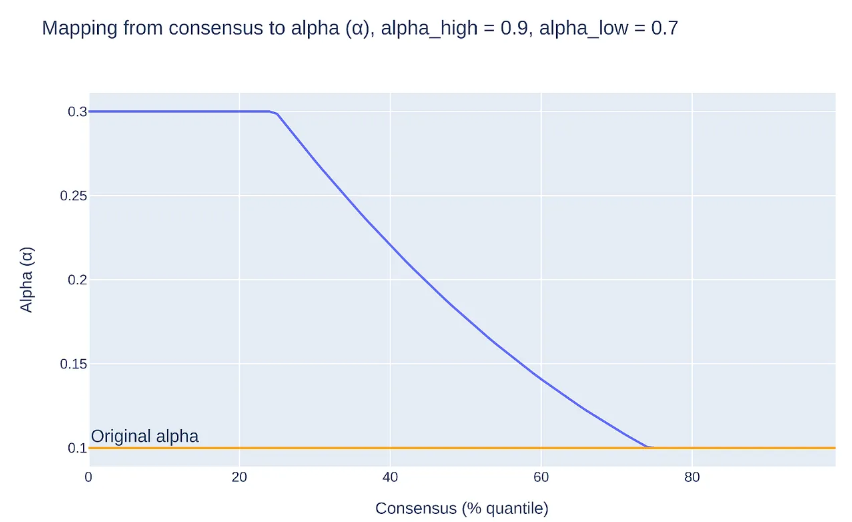
Task: Click the 60 x-axis tick label
Action: click(x=541, y=477)
